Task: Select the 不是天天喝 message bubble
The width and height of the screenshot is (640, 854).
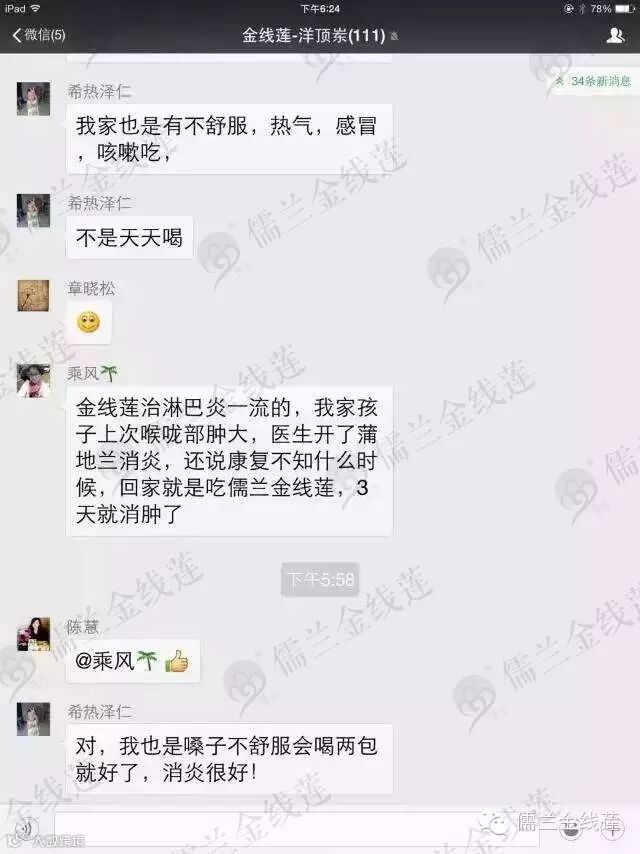Action: tap(130, 237)
